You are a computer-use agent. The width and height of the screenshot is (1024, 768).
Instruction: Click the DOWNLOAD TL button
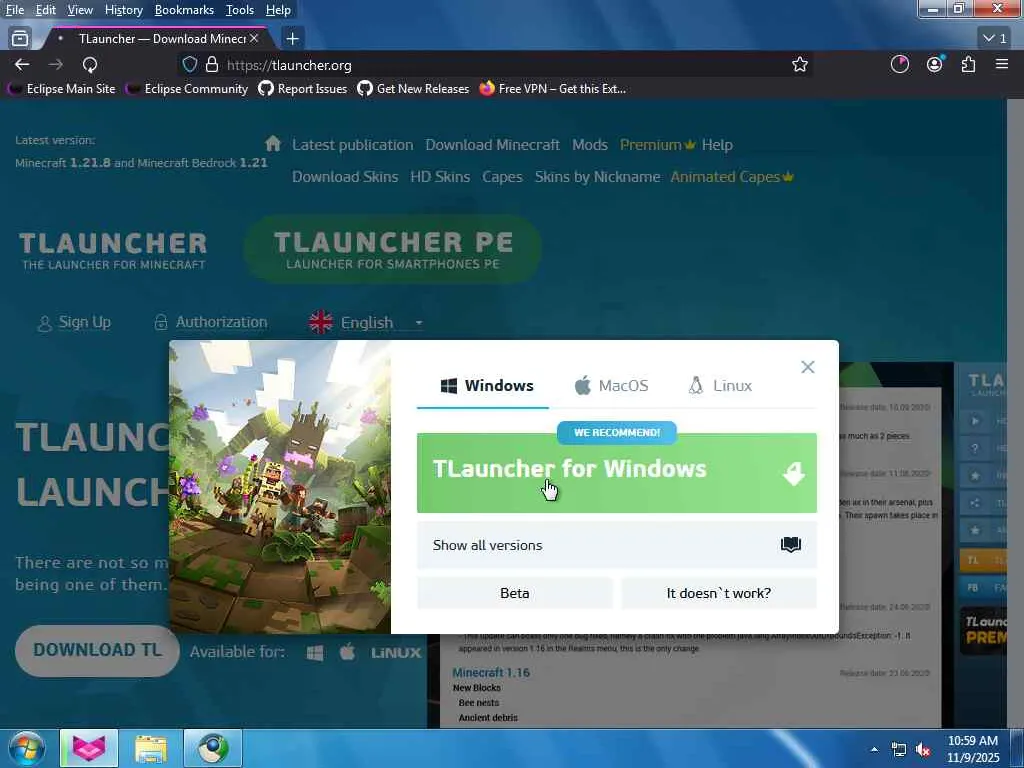(97, 650)
